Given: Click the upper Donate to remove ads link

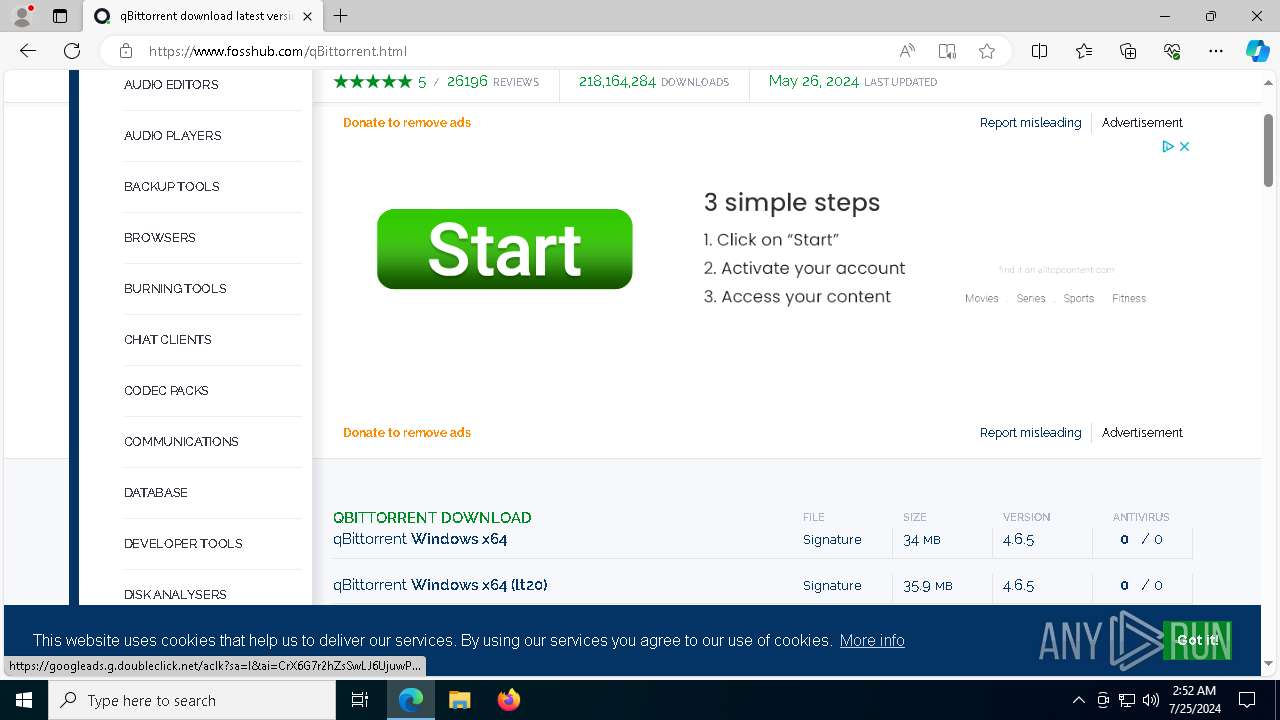Looking at the screenshot, I should click(x=407, y=123).
